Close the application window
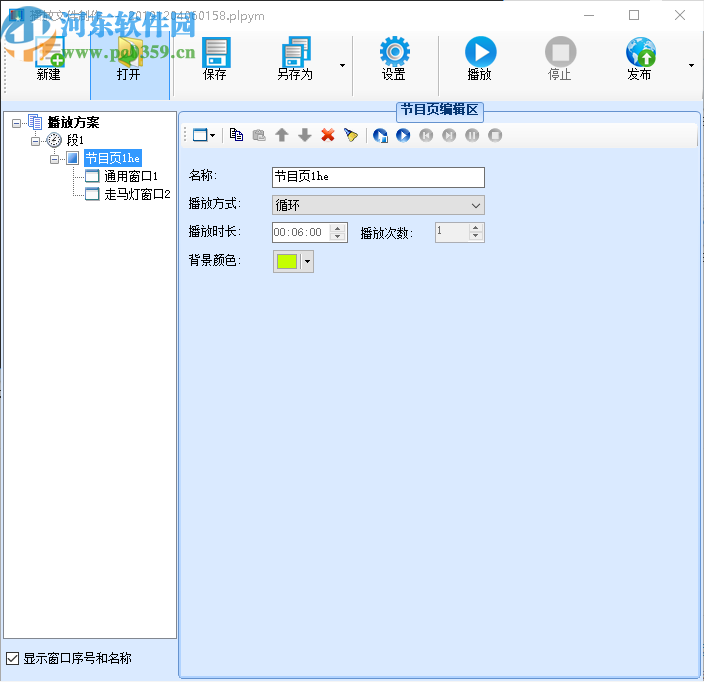 click(x=680, y=15)
